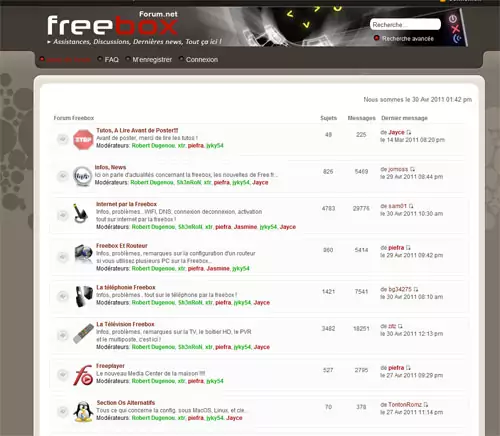Open M'enregistrer registration page
This screenshot has height=436, width=500.
tap(152, 60)
